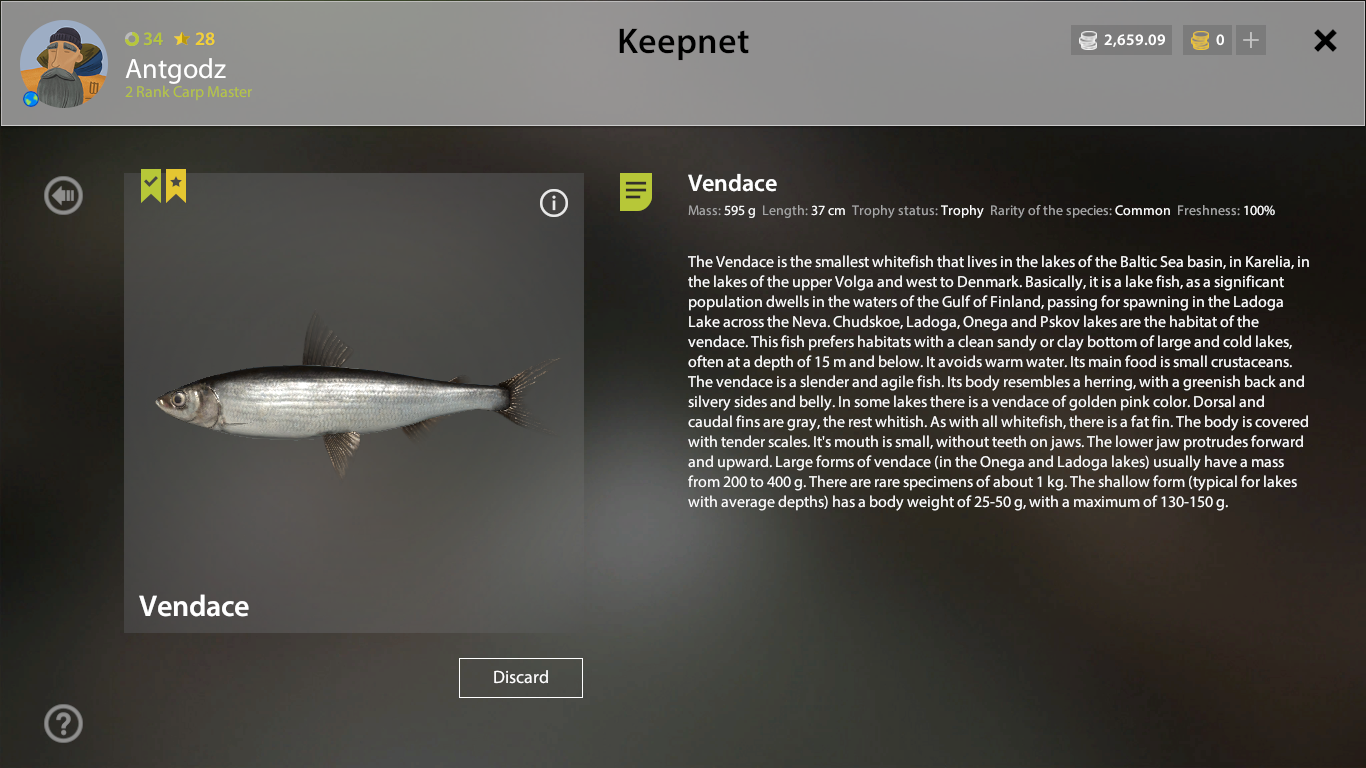Click the Antgodz username
Viewport: 1366px width, 768px height.
176,69
